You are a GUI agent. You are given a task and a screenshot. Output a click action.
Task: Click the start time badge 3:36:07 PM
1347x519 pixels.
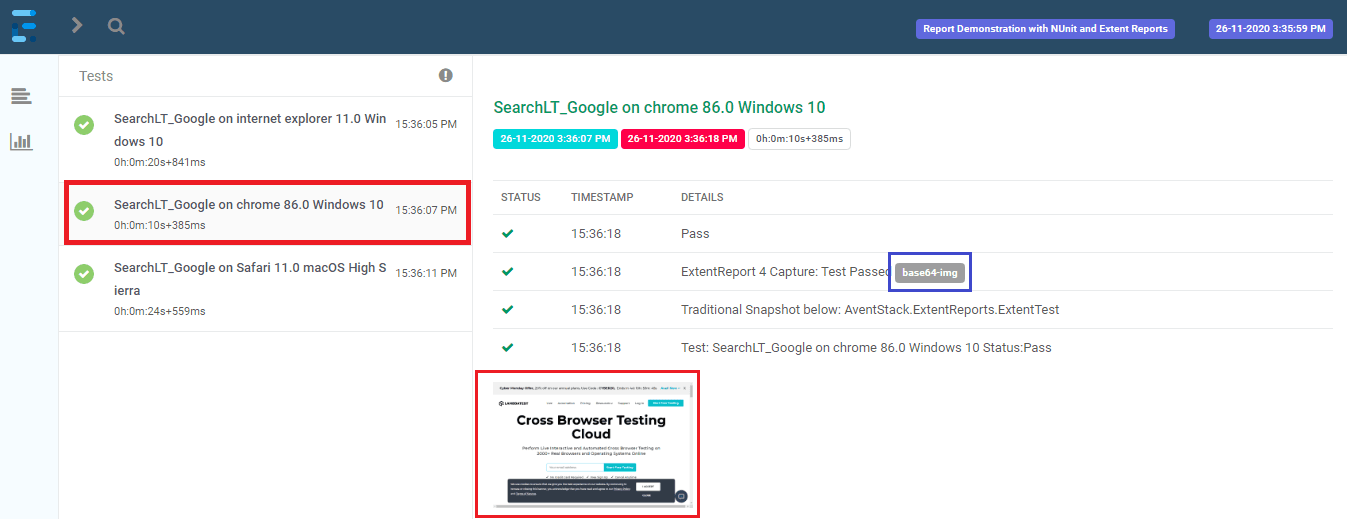click(555, 139)
